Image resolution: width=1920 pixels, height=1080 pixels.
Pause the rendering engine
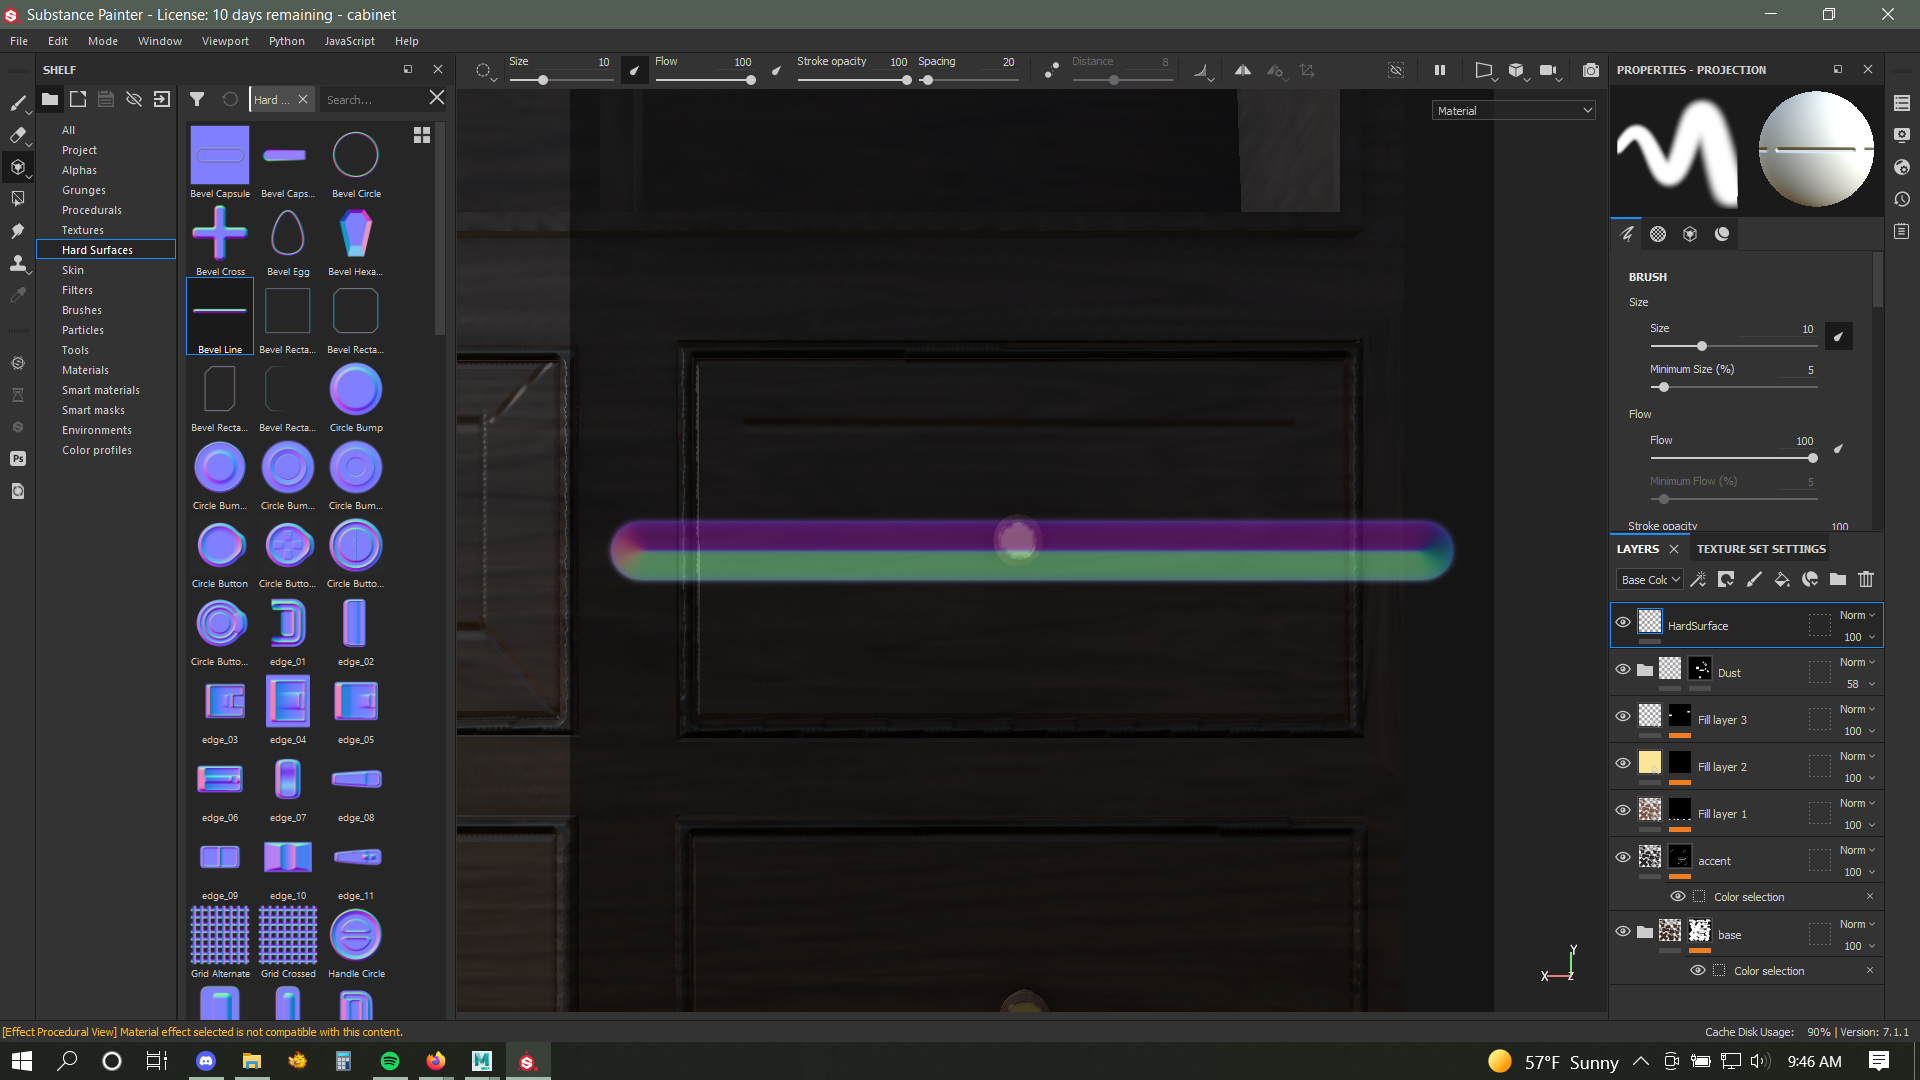pos(1440,70)
